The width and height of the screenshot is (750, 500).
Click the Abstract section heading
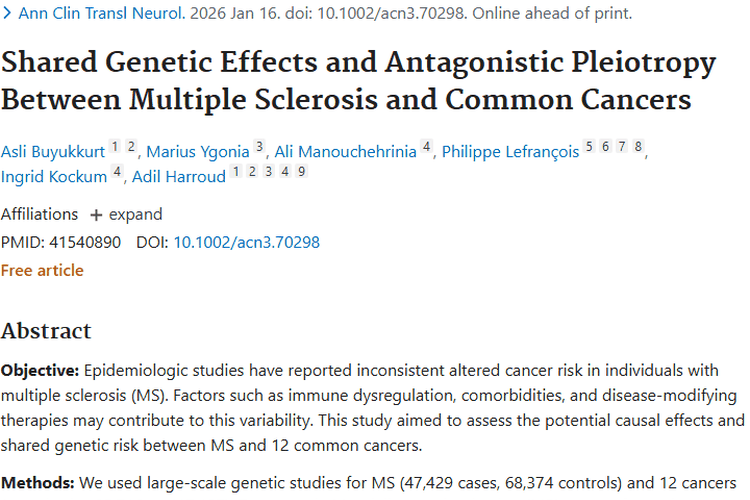pos(46,331)
